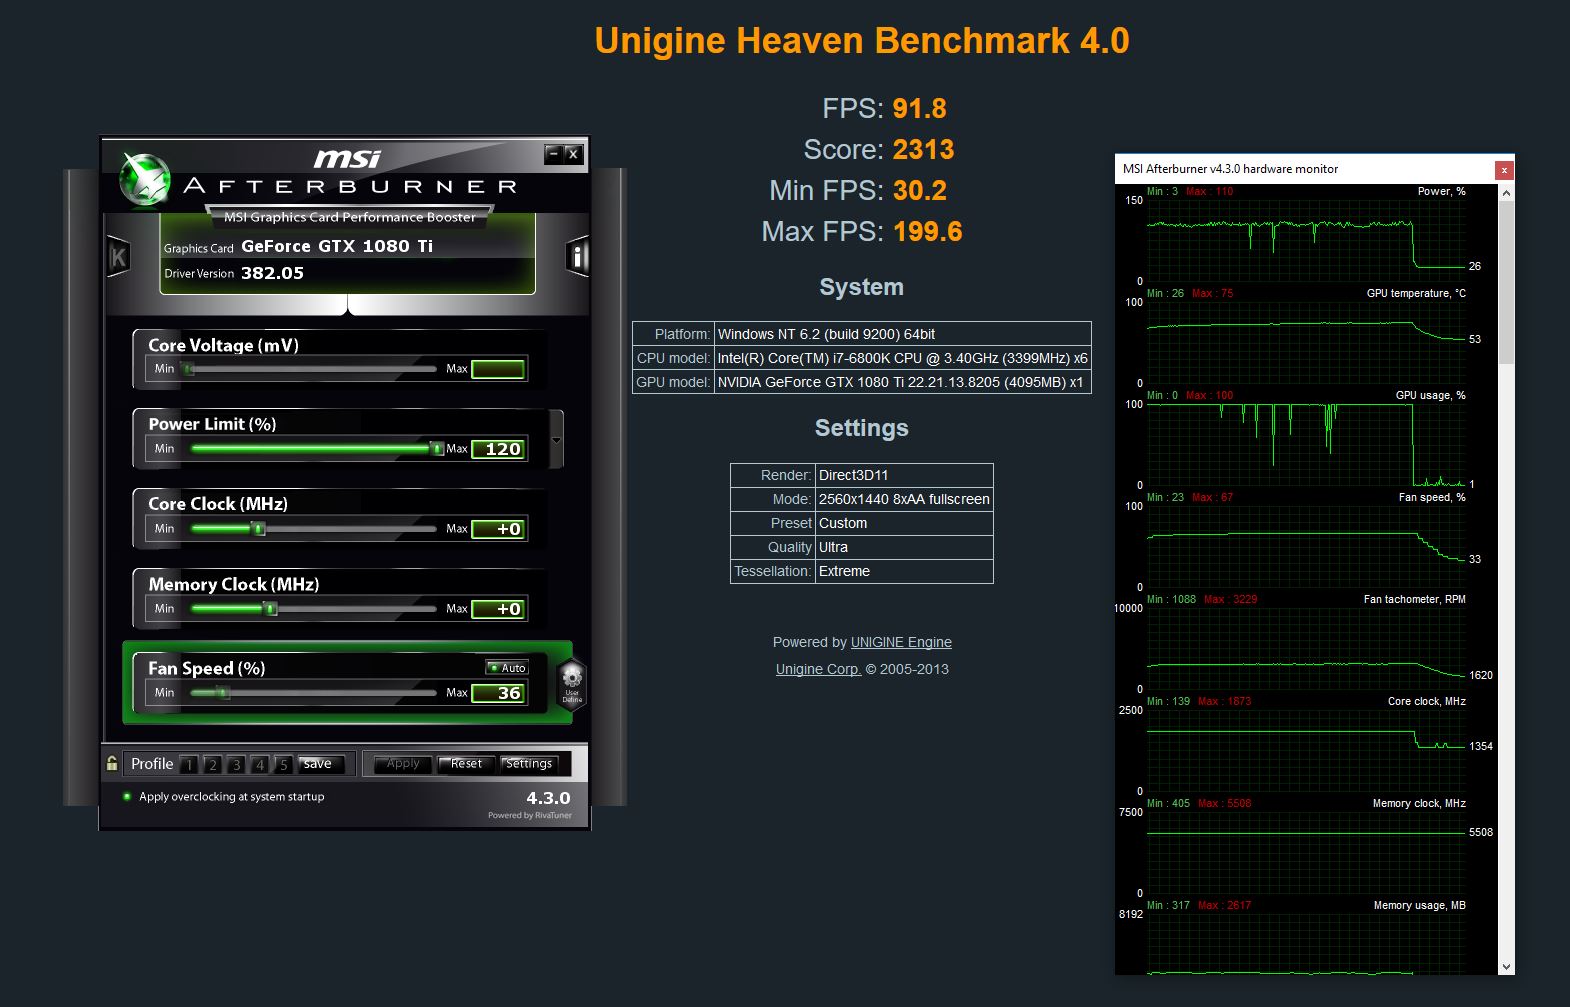Click the 'Ultra' quality cell
The image size is (1570, 1007).
pos(904,547)
